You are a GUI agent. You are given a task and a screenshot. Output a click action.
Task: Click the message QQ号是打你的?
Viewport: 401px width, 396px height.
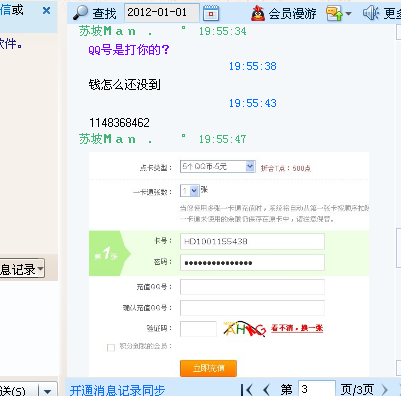coord(129,50)
